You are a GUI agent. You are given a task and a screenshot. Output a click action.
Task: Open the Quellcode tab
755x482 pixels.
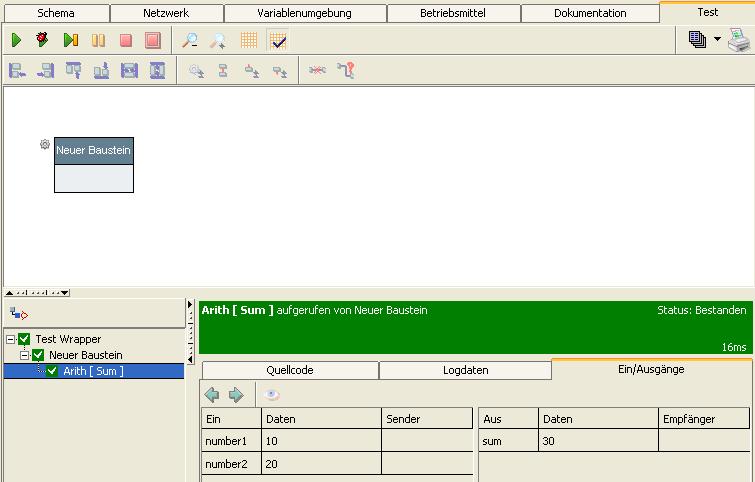[289, 370]
